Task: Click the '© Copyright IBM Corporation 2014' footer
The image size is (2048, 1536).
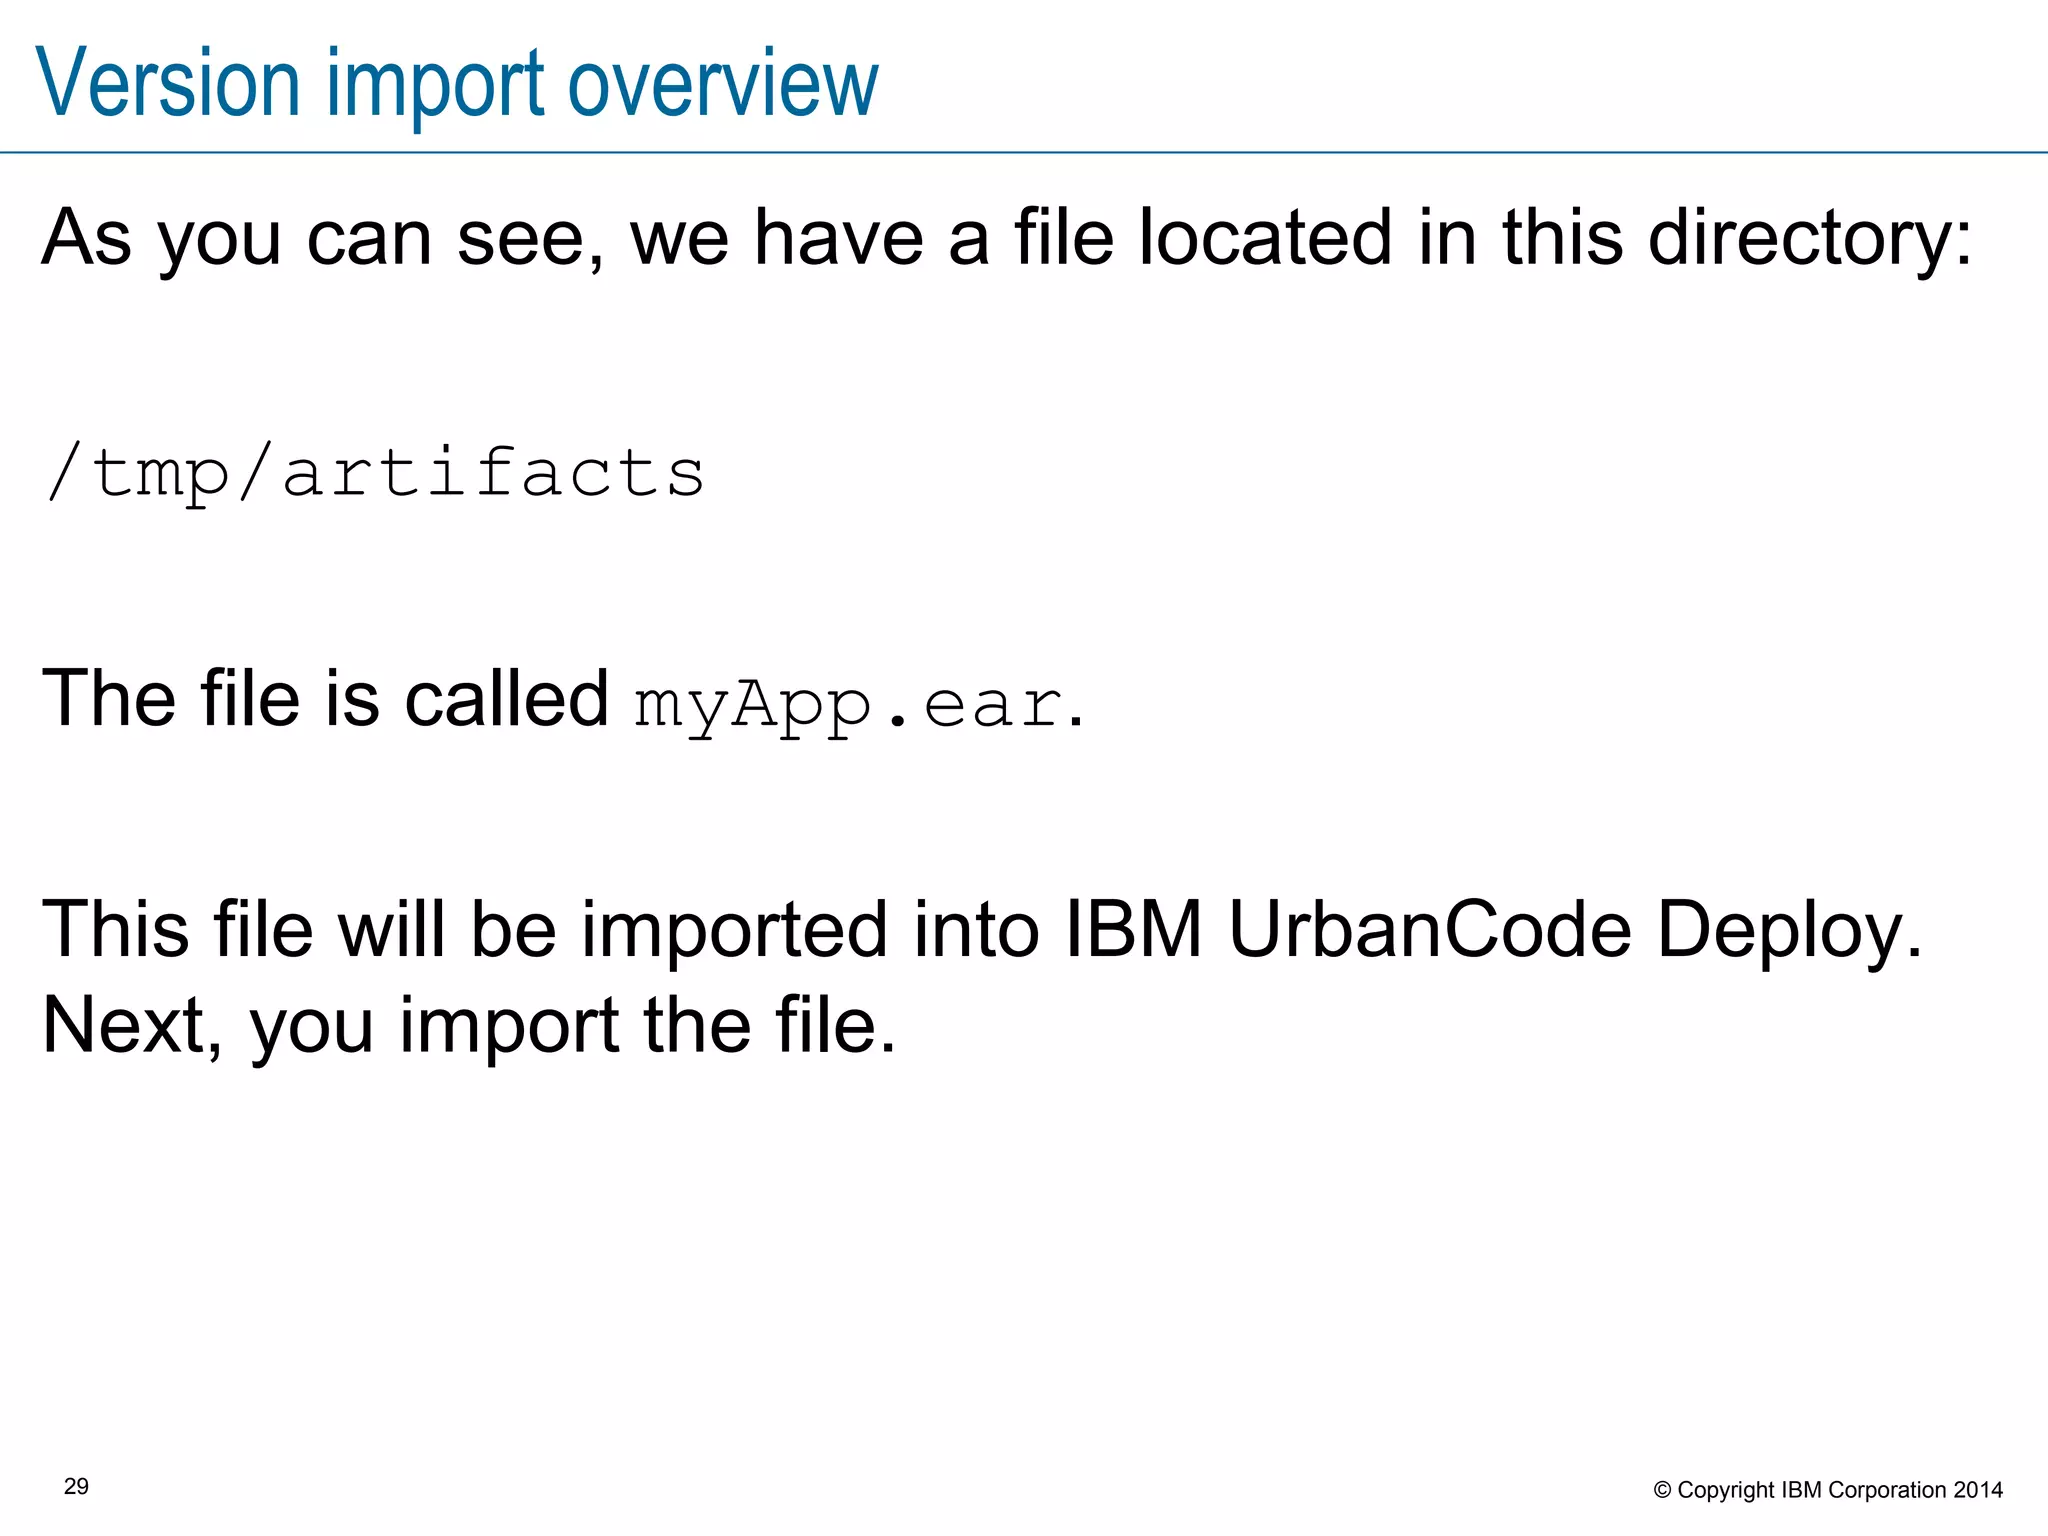Action: [x=1828, y=1490]
